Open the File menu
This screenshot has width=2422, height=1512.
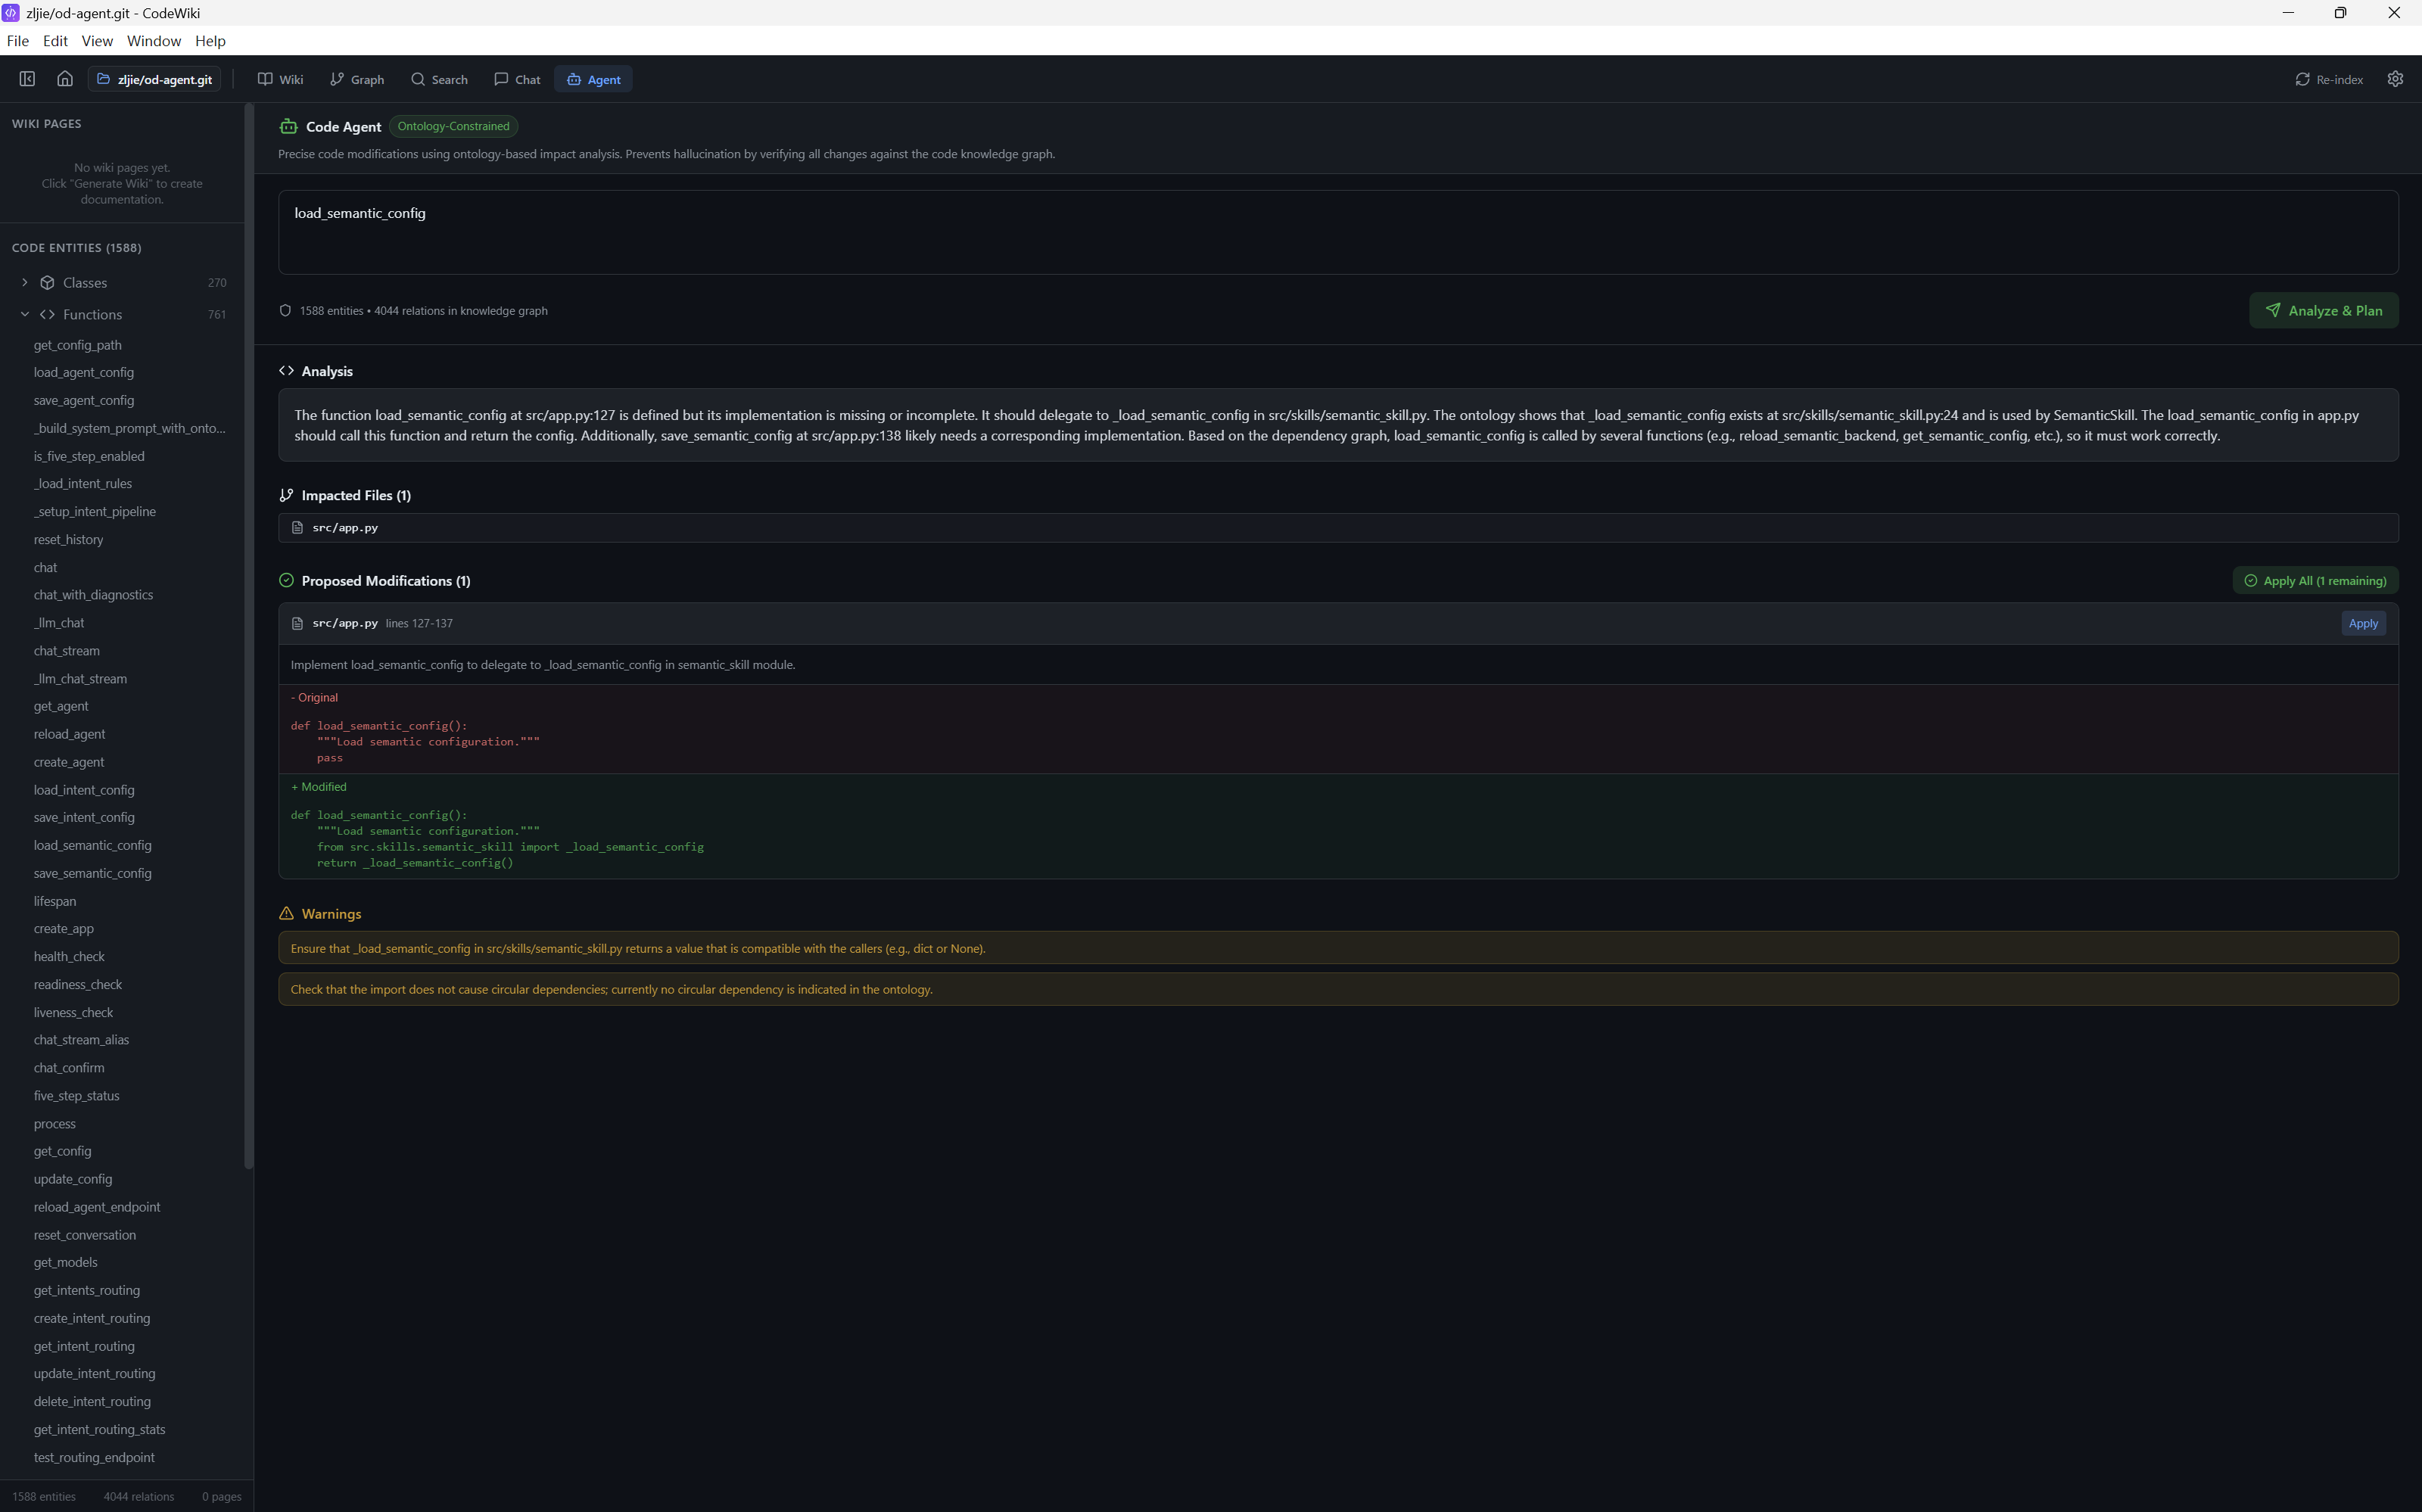pos(17,41)
